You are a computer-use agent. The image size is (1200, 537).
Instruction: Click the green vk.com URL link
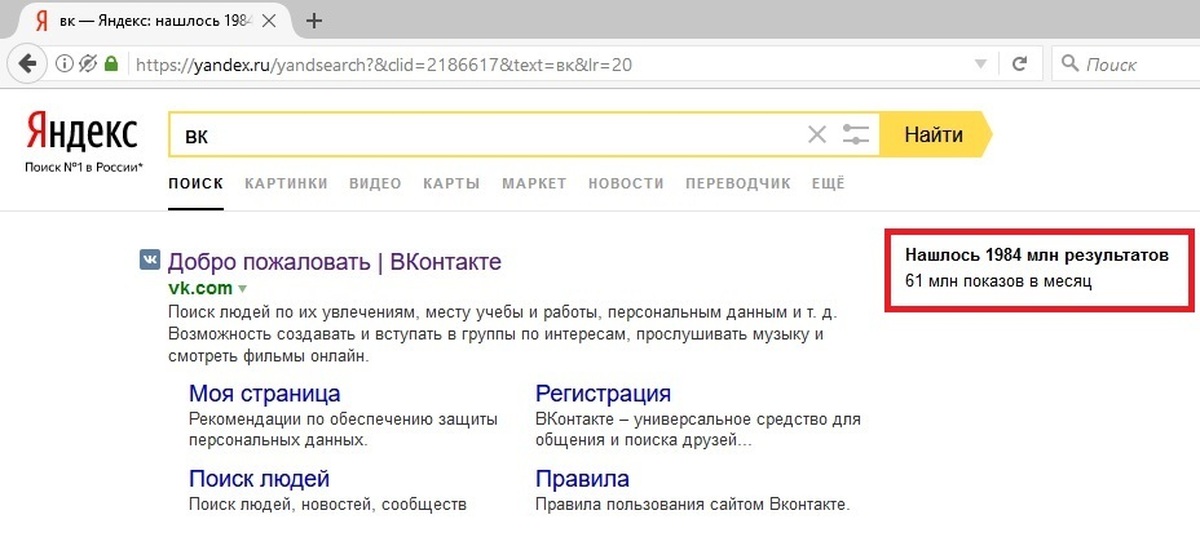tap(200, 288)
